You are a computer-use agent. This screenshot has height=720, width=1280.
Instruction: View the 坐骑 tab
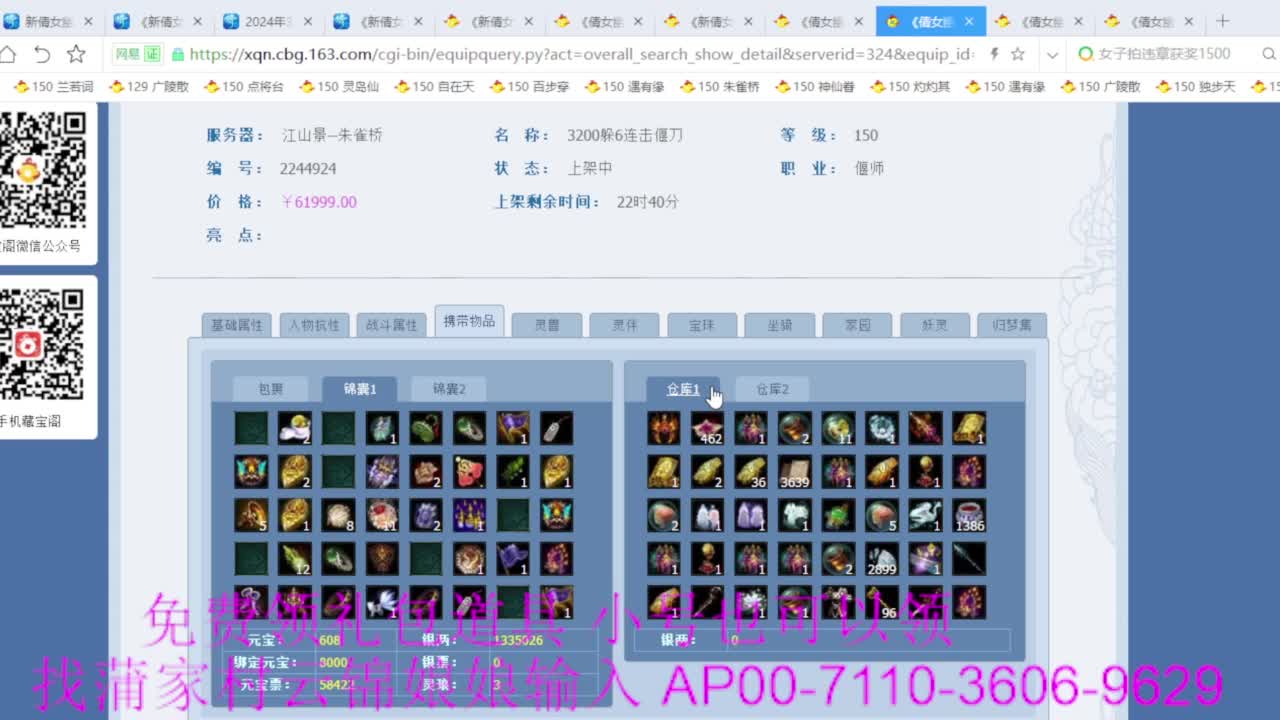tap(780, 325)
